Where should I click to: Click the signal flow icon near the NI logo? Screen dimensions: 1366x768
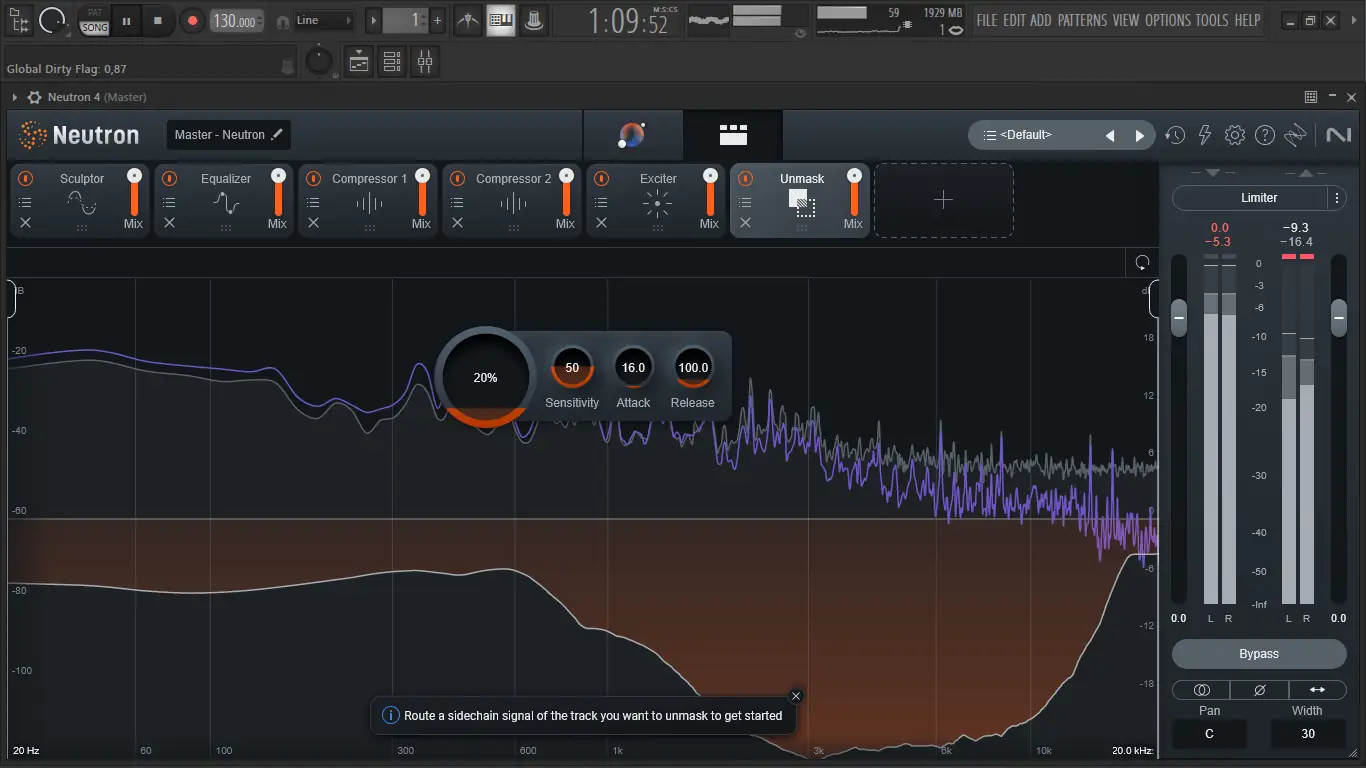1297,134
